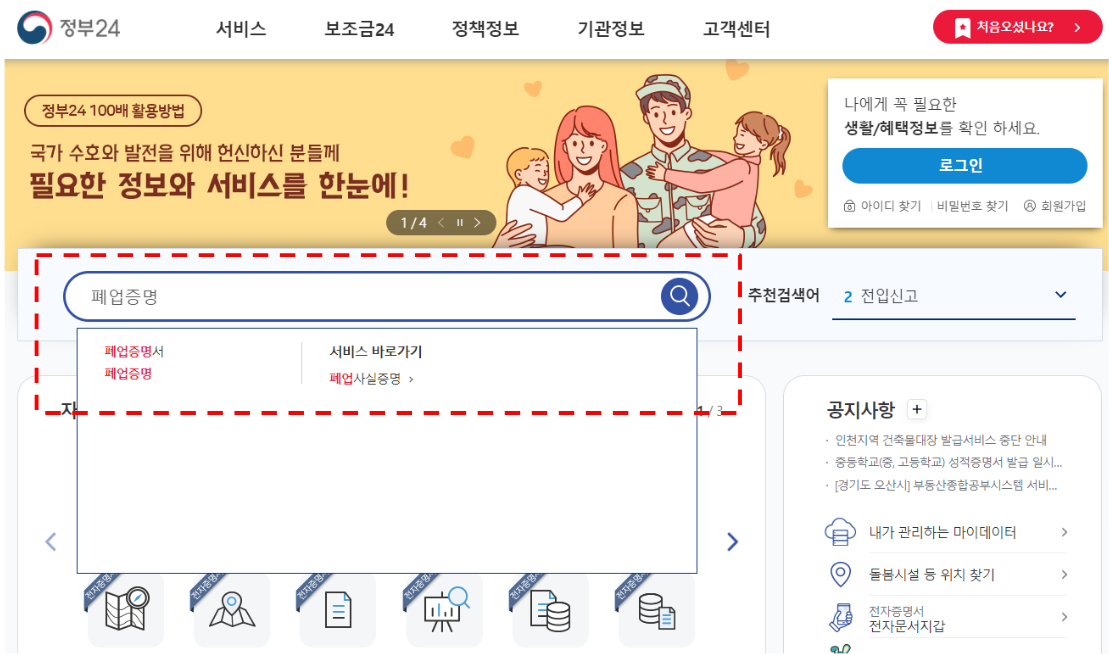
Task: Open notice 중등학교 성적증명서 발급 일시
Action: click(x=948, y=462)
